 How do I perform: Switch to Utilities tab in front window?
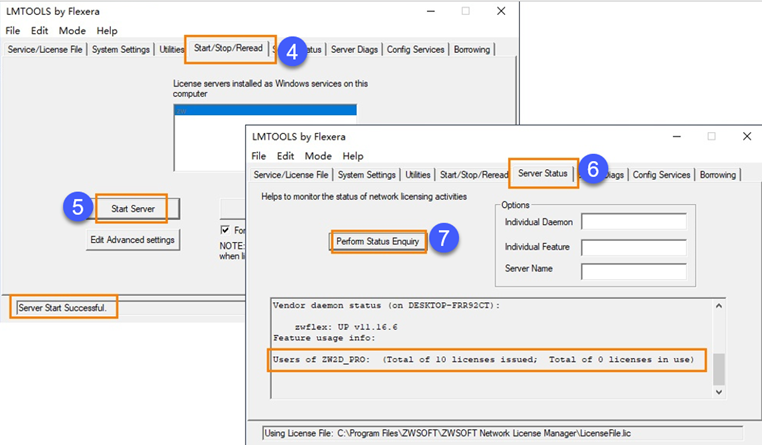[418, 175]
